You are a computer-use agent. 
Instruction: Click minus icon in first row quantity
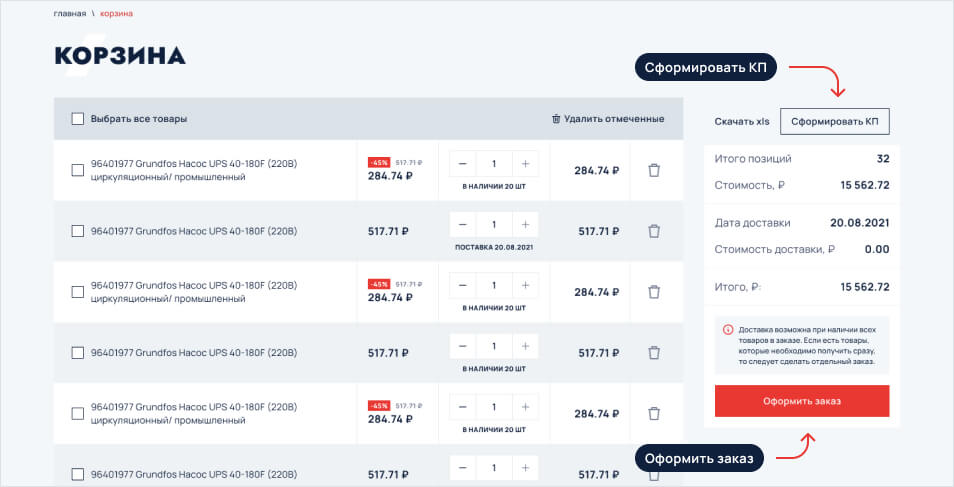click(x=463, y=163)
